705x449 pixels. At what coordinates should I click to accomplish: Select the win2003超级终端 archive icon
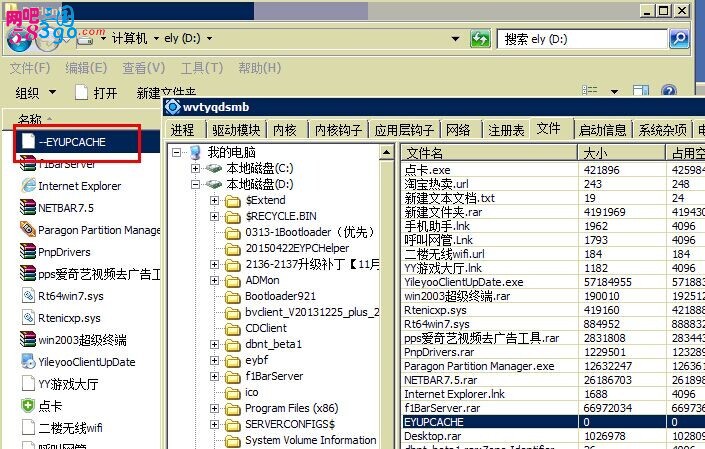pos(28,339)
